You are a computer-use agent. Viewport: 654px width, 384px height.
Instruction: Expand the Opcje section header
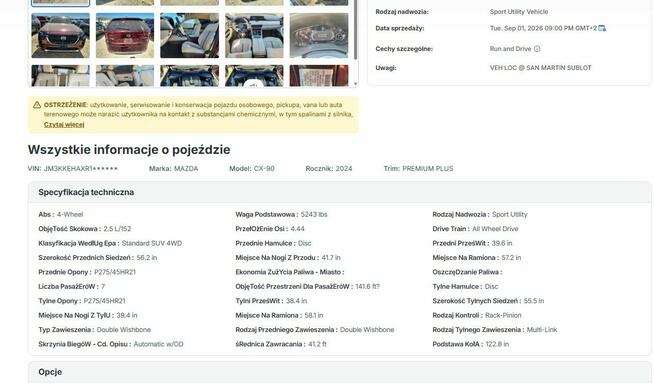pyautogui.click(x=340, y=372)
